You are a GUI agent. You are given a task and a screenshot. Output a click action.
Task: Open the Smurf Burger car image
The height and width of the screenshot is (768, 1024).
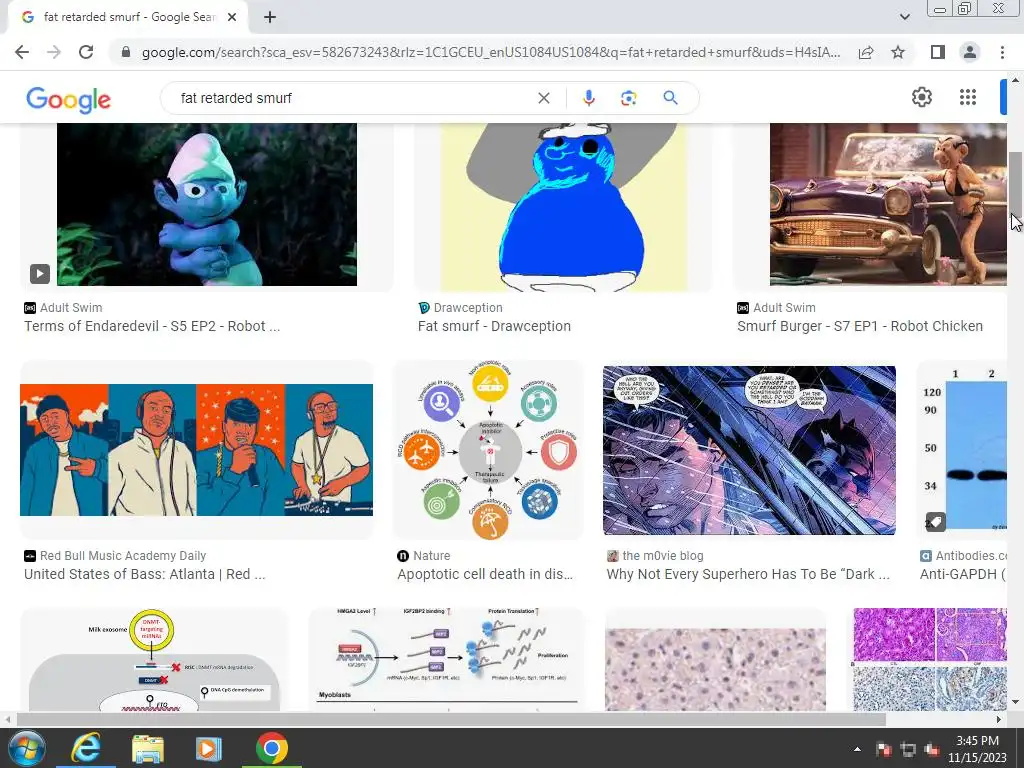888,204
